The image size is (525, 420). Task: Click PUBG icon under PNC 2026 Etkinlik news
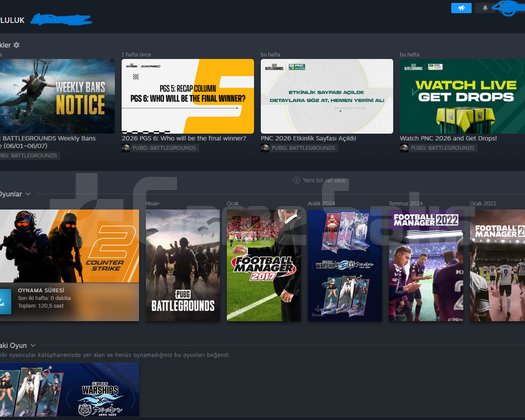[265, 148]
